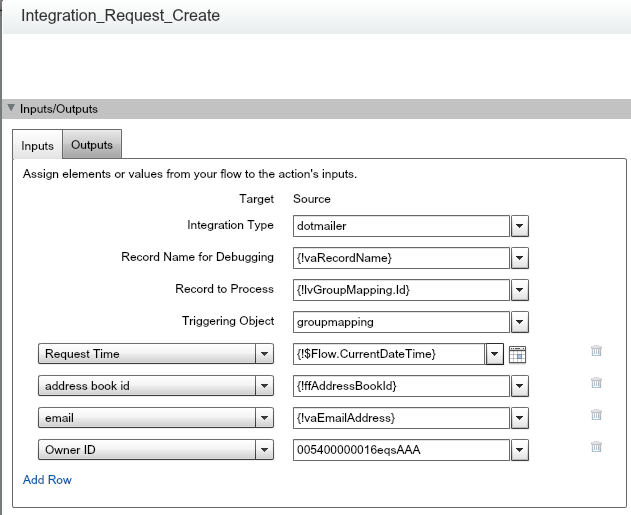Image resolution: width=631 pixels, height=515 pixels.
Task: Click trash icon for email row
Action: tap(596, 415)
